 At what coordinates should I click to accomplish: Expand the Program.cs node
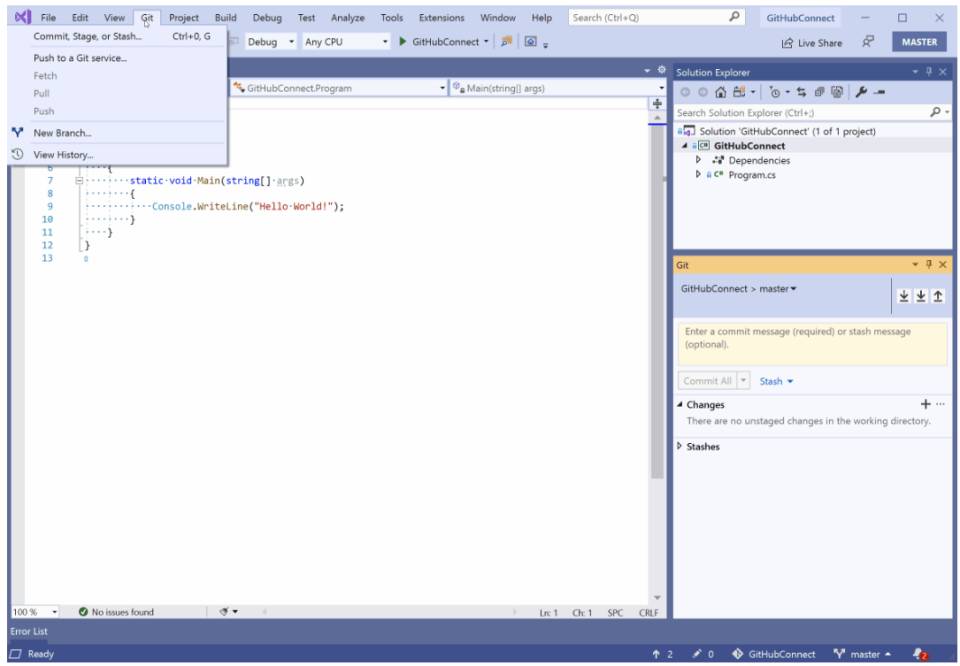pos(698,174)
